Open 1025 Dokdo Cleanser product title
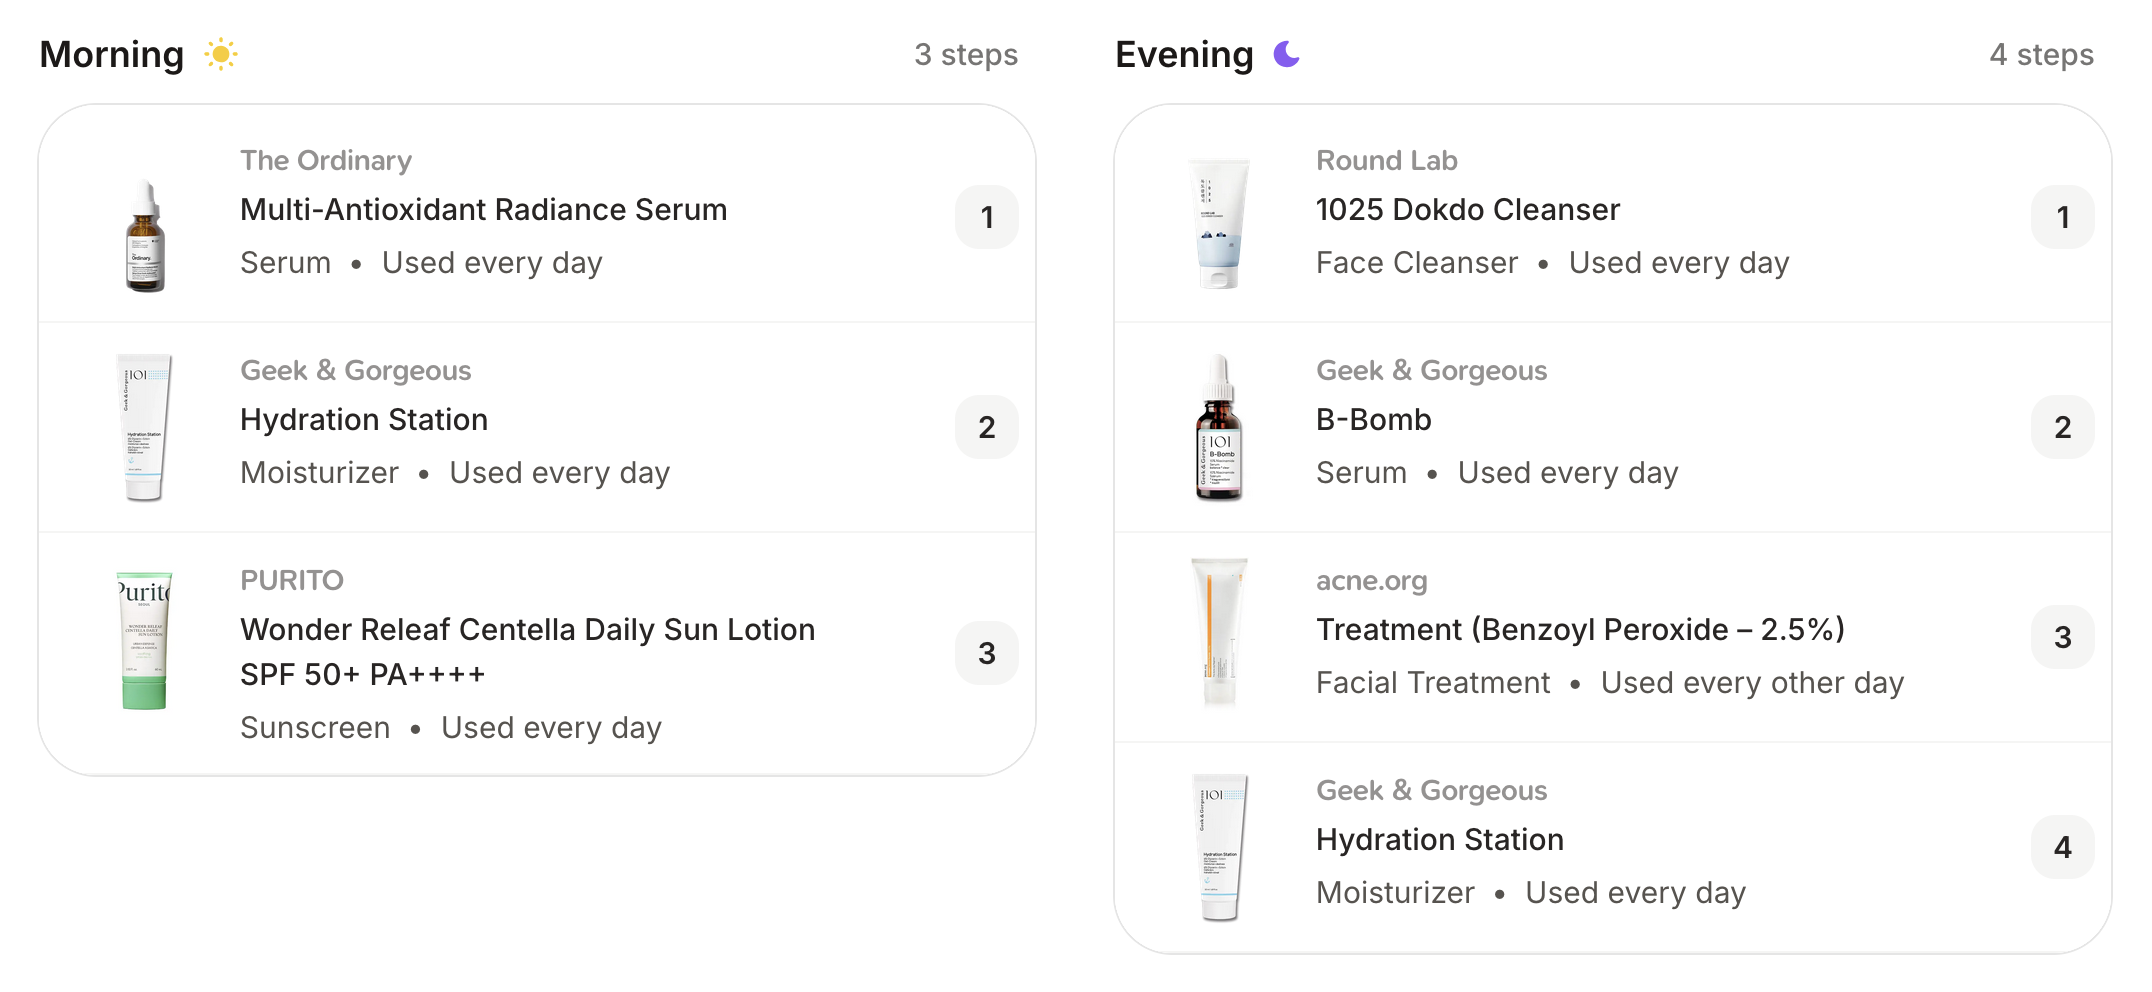Viewport: 2152px width, 992px height. click(x=1468, y=210)
